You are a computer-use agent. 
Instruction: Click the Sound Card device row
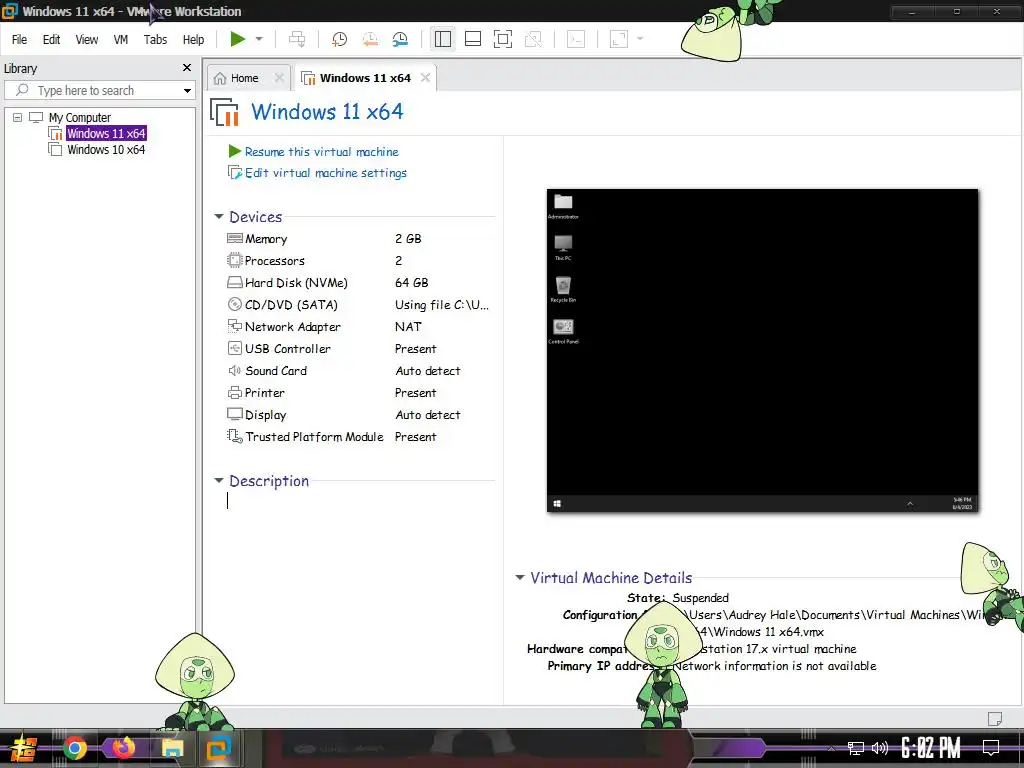359,371
